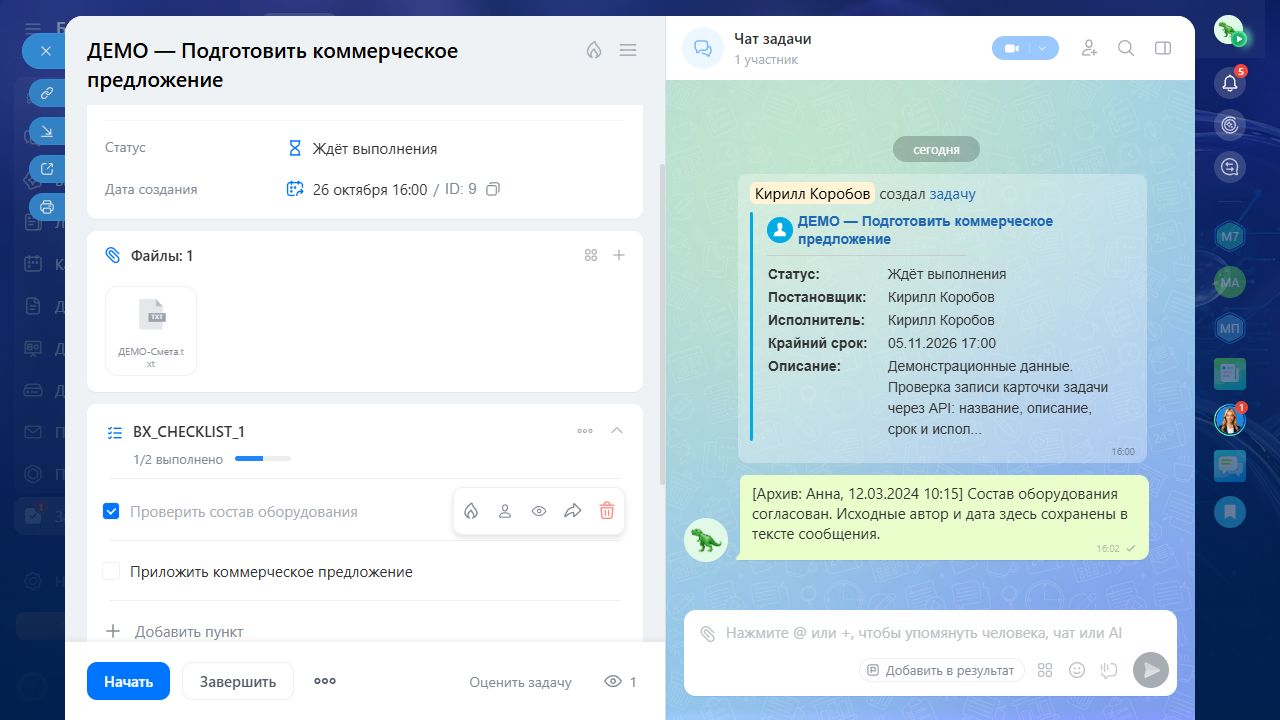Uncheck Проверить состав оборудования

111,511
